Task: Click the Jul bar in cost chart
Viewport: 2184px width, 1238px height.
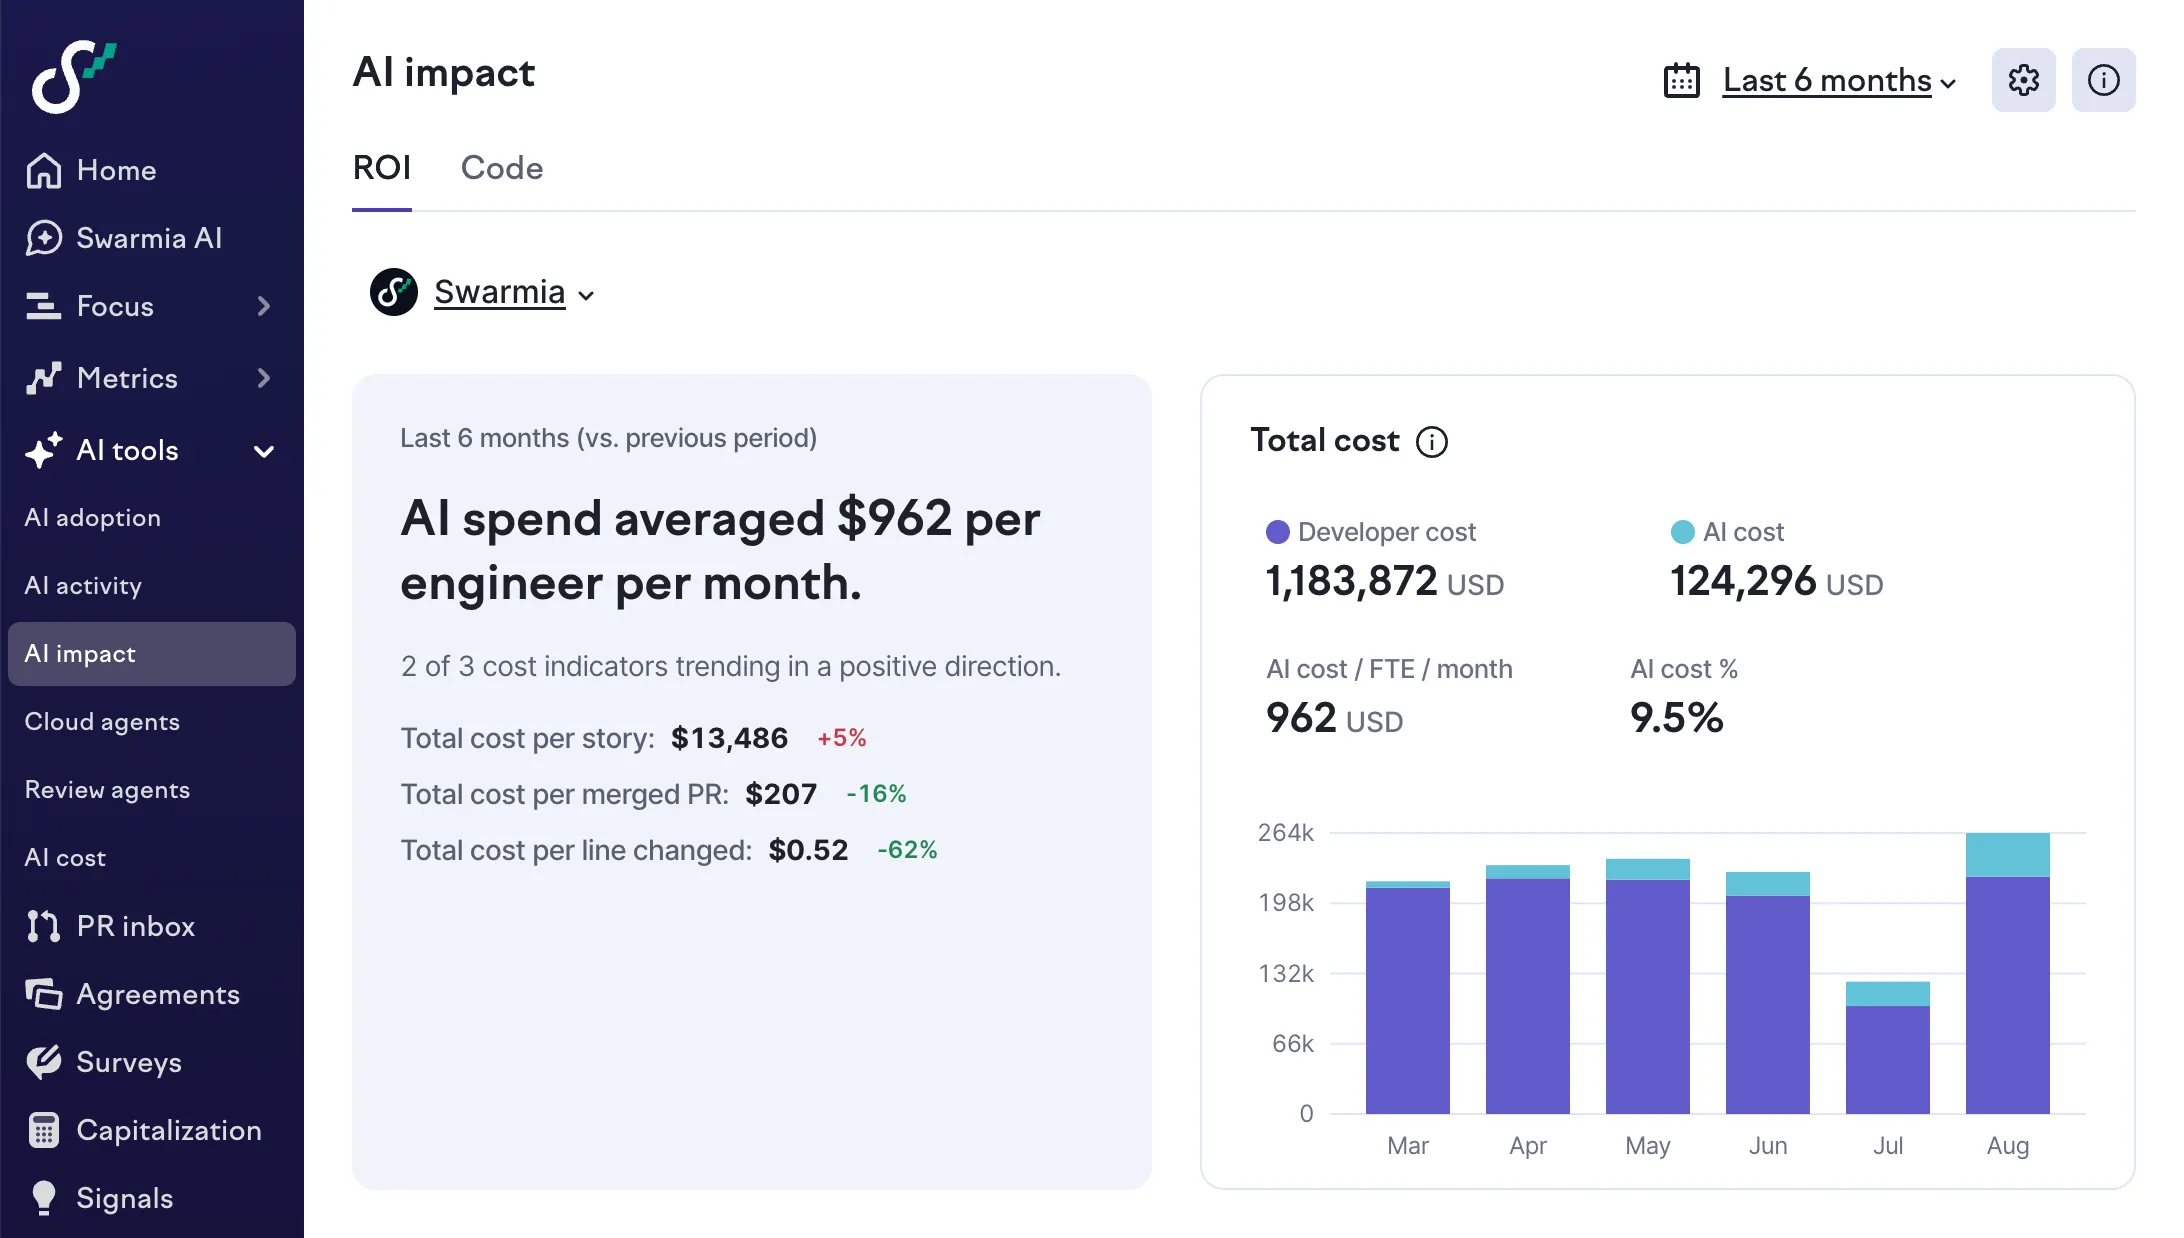Action: [x=1888, y=1048]
